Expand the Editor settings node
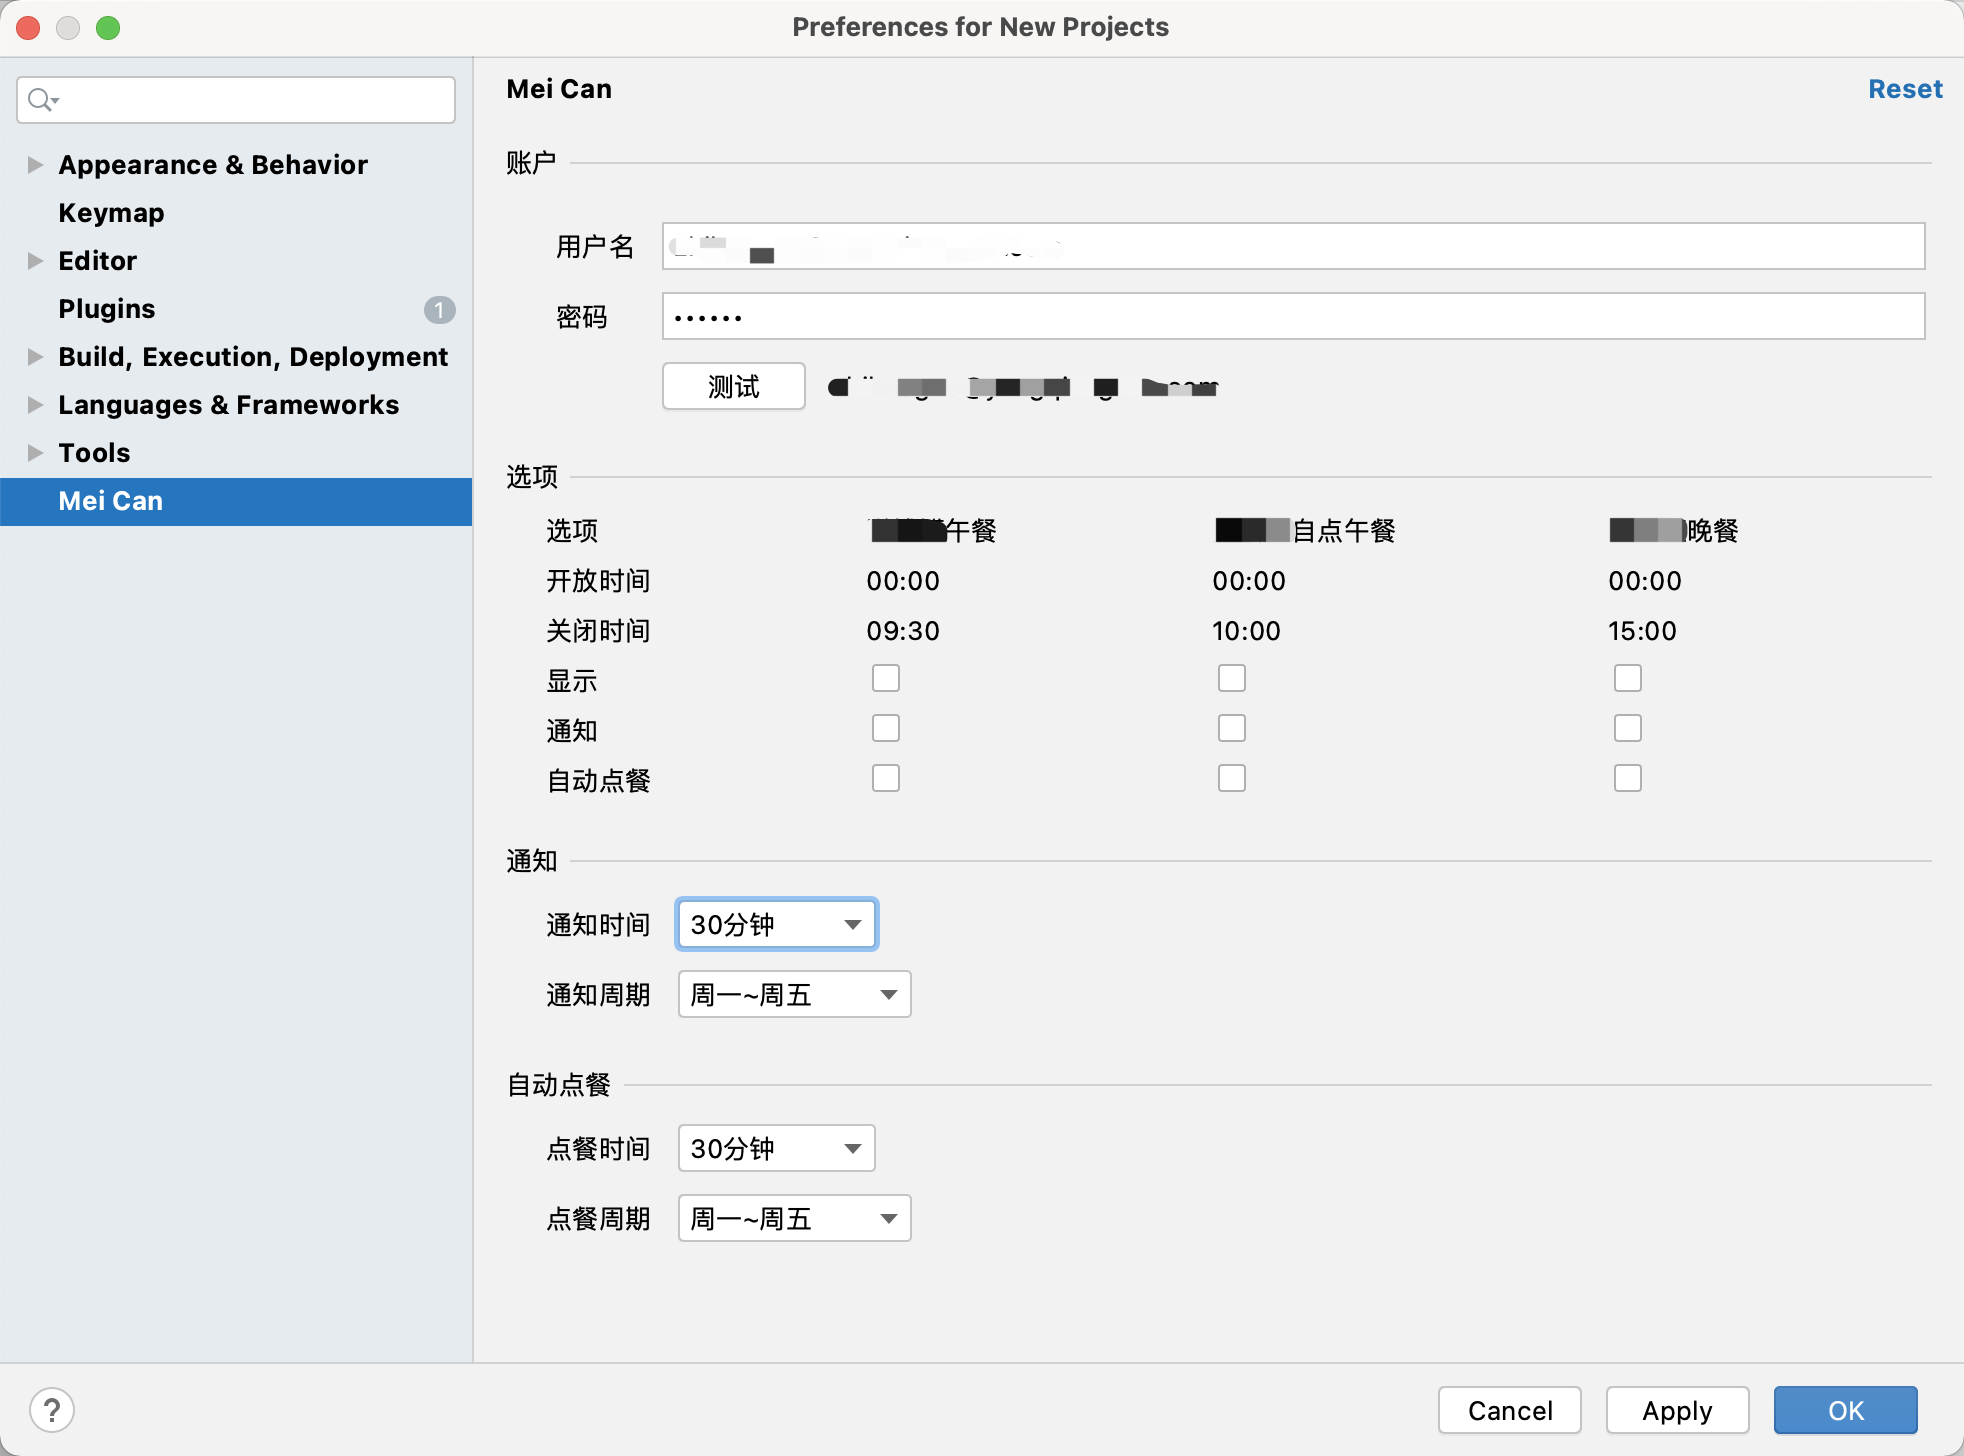1964x1456 pixels. (x=35, y=261)
